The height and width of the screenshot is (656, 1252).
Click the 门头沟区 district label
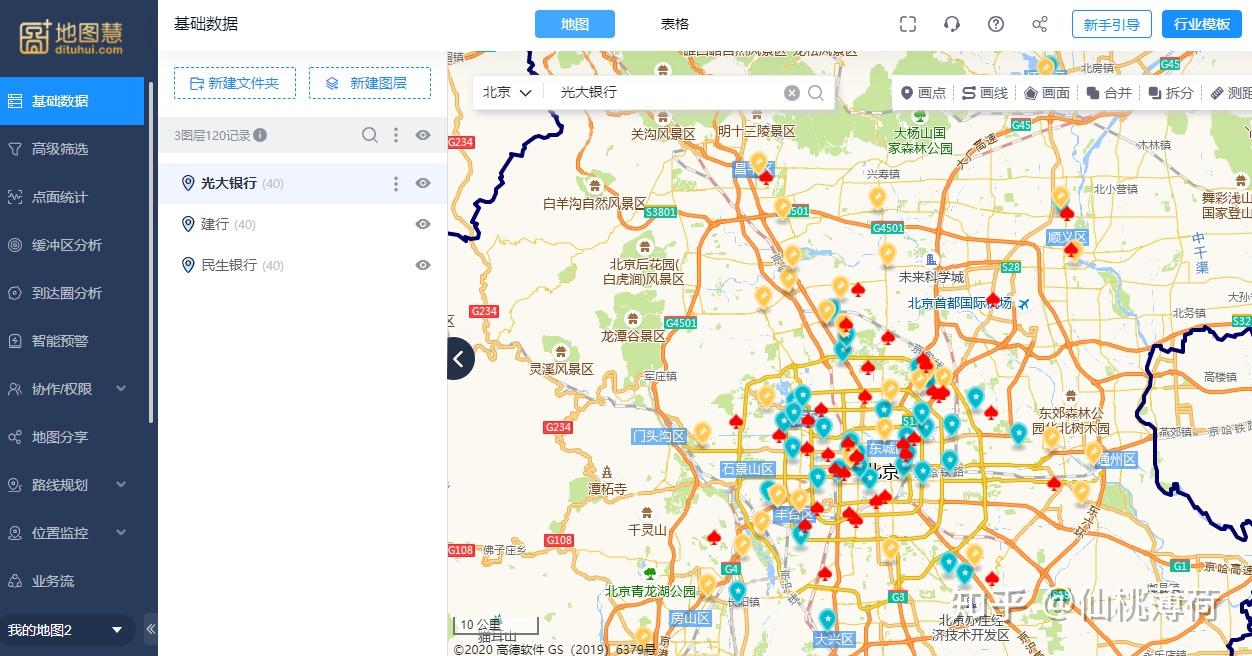(659, 436)
